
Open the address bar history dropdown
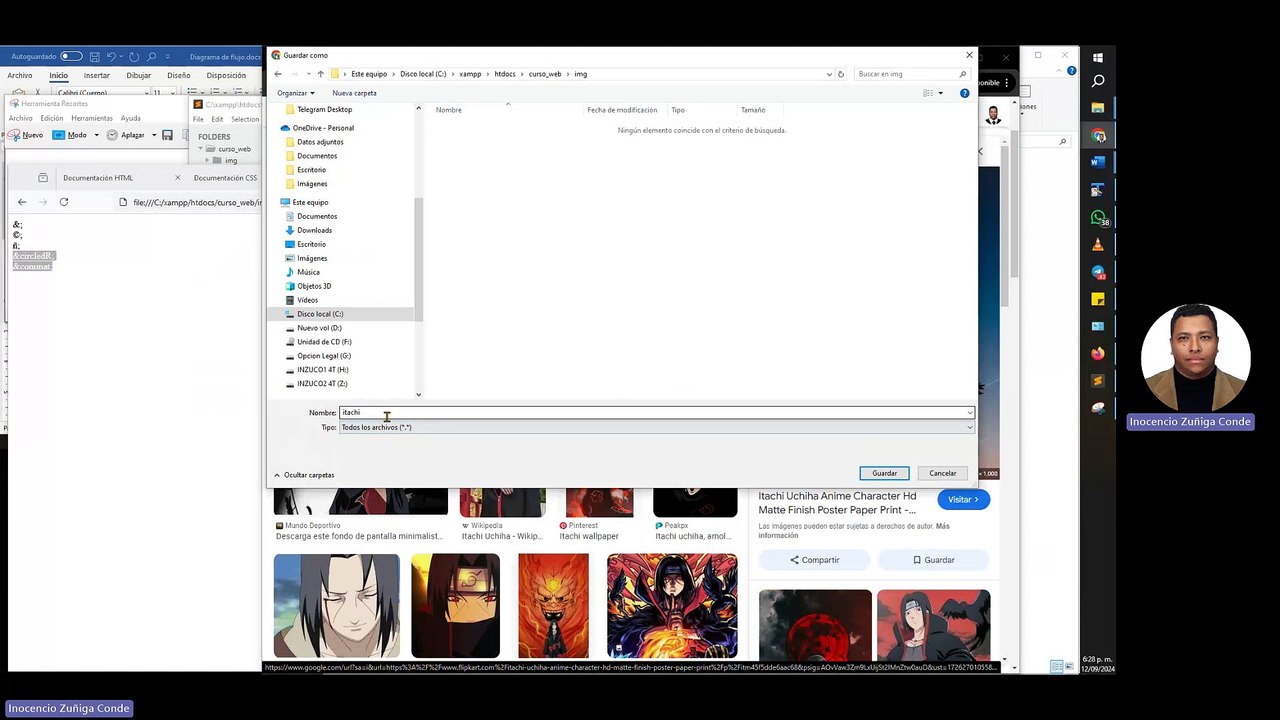click(829, 74)
